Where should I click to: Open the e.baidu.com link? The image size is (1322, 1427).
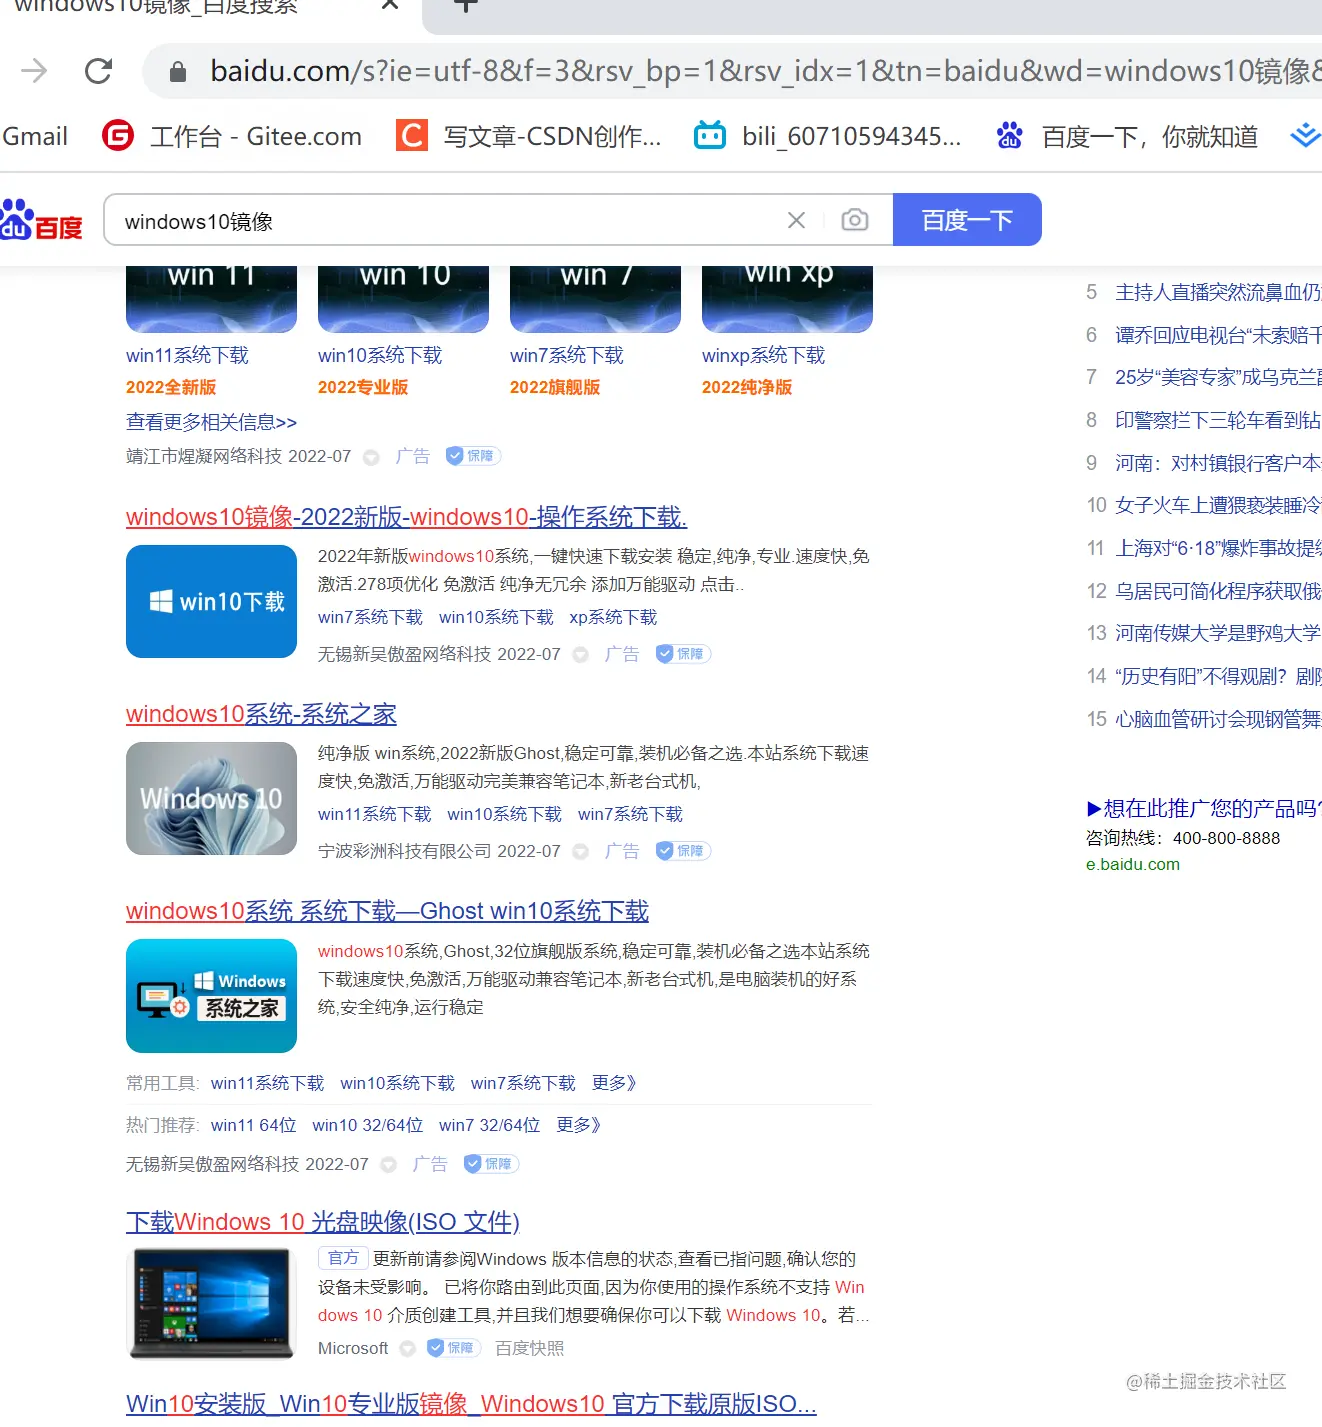click(x=1133, y=864)
